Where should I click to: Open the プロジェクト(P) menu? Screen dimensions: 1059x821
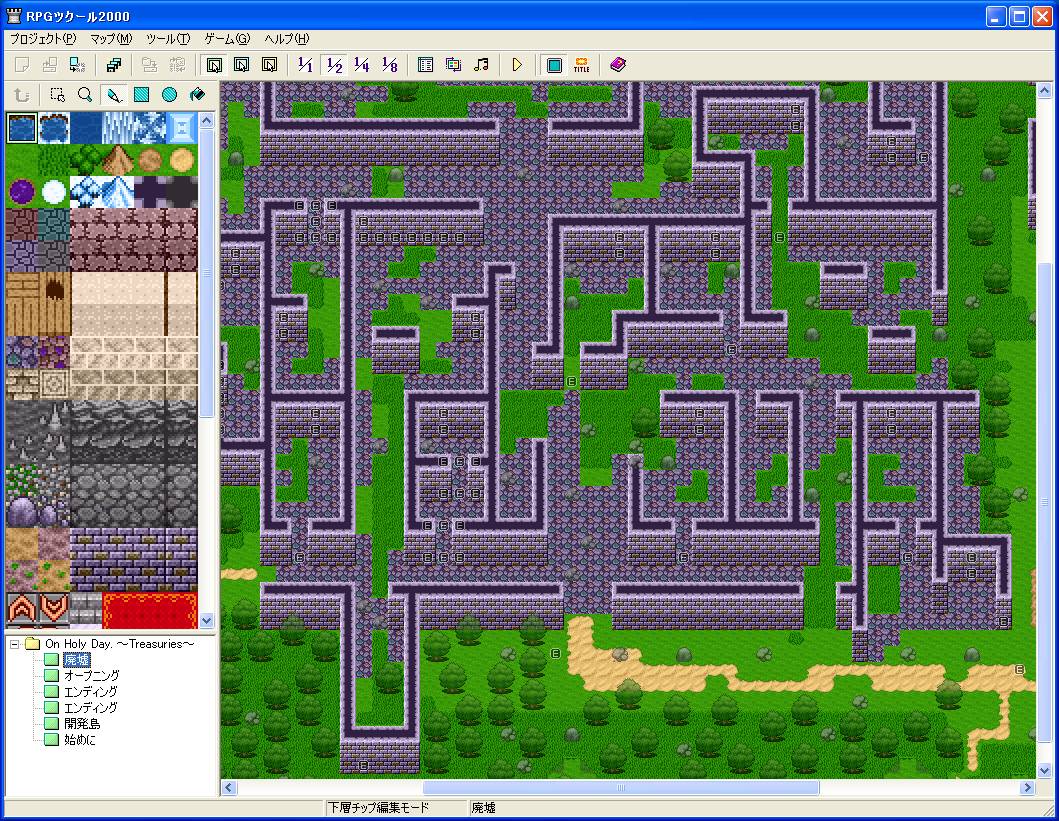[43, 39]
